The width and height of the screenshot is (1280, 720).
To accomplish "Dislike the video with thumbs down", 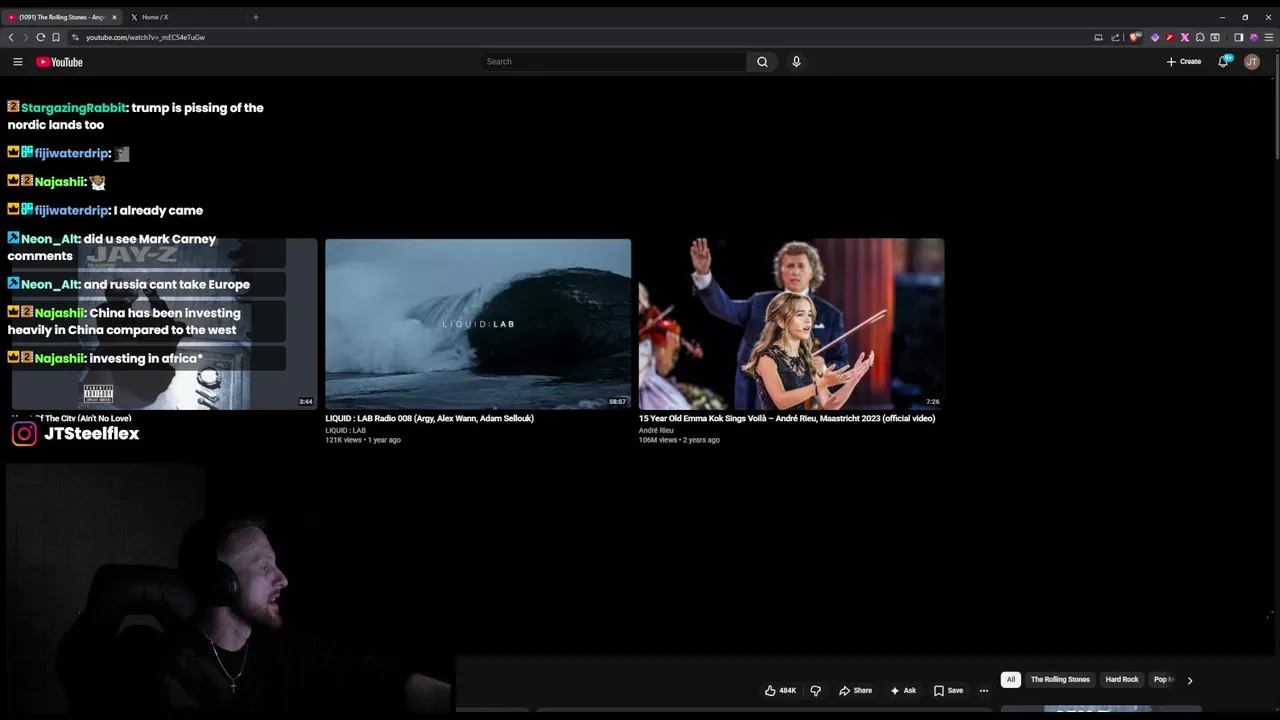I will (x=815, y=690).
